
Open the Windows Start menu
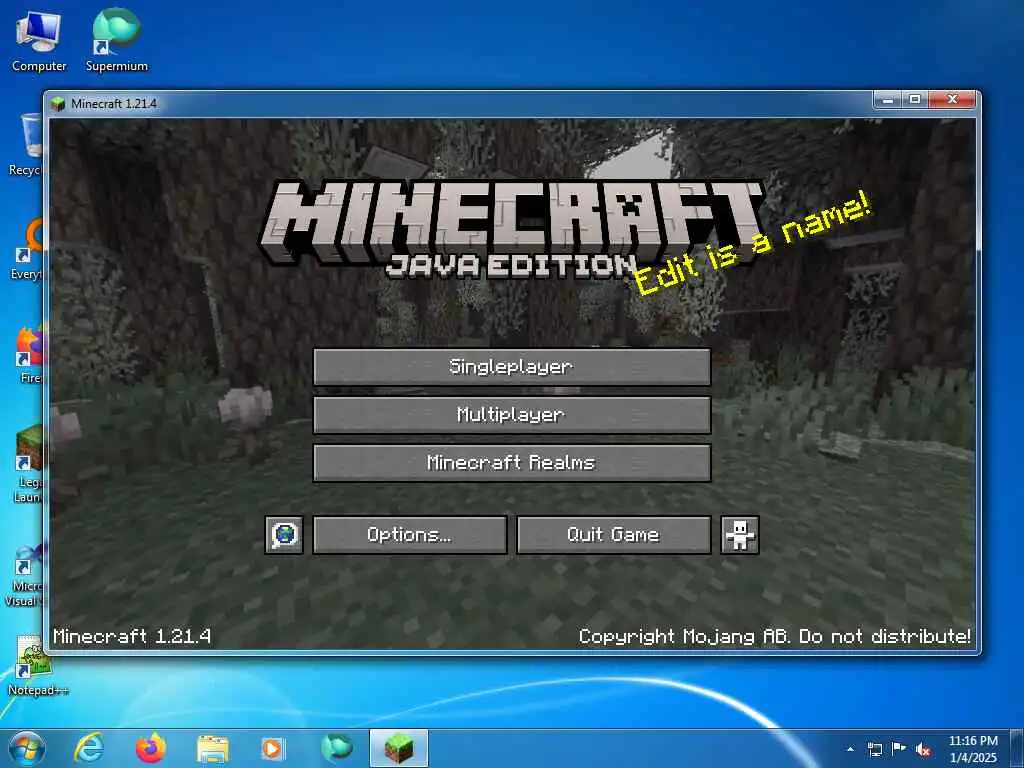pos(27,748)
